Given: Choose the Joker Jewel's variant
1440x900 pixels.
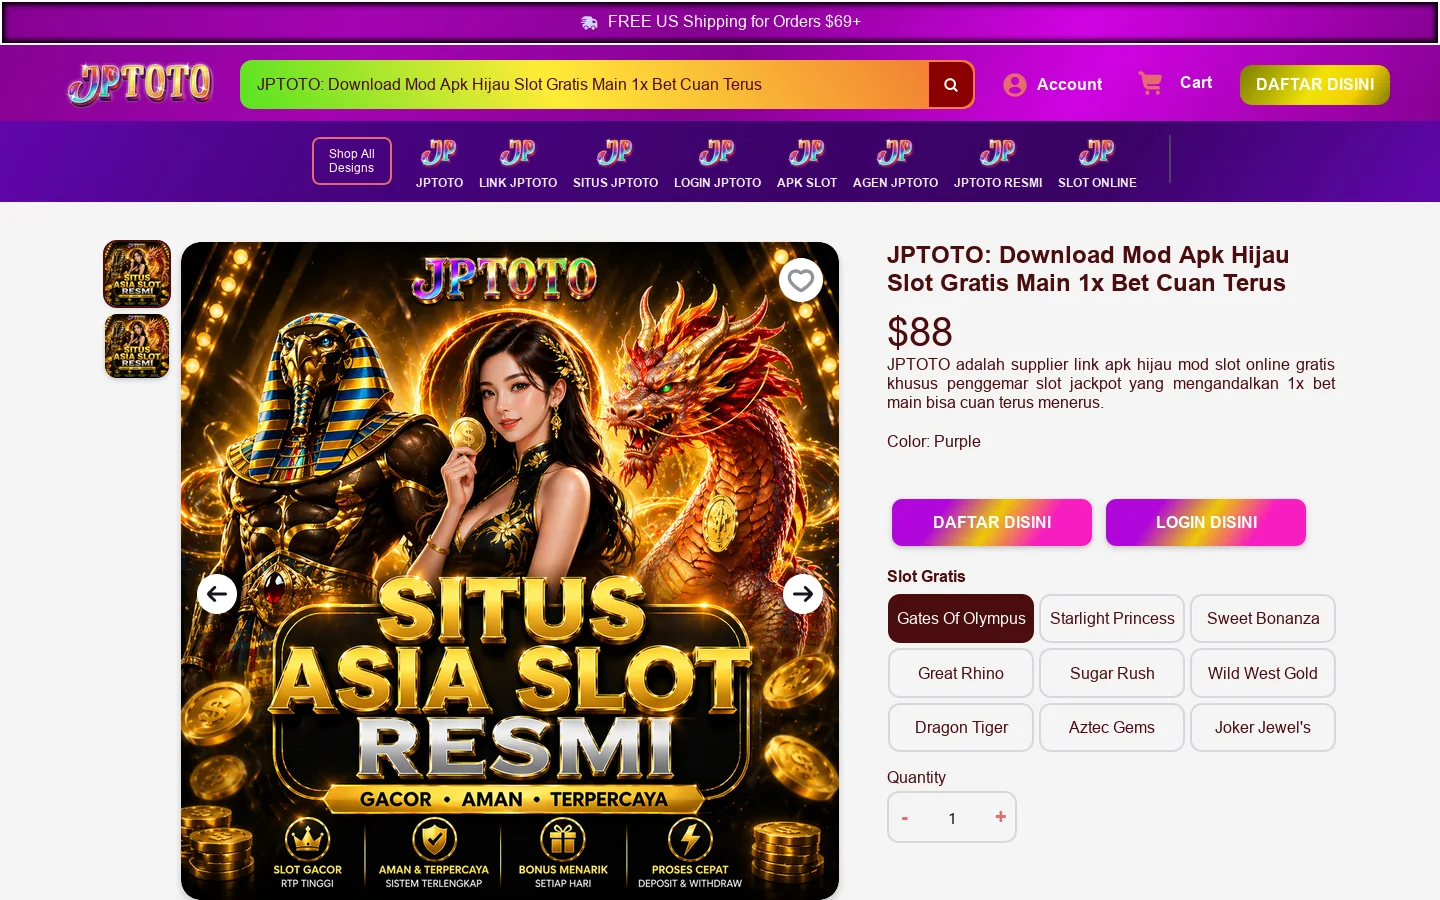Looking at the screenshot, I should point(1263,728).
